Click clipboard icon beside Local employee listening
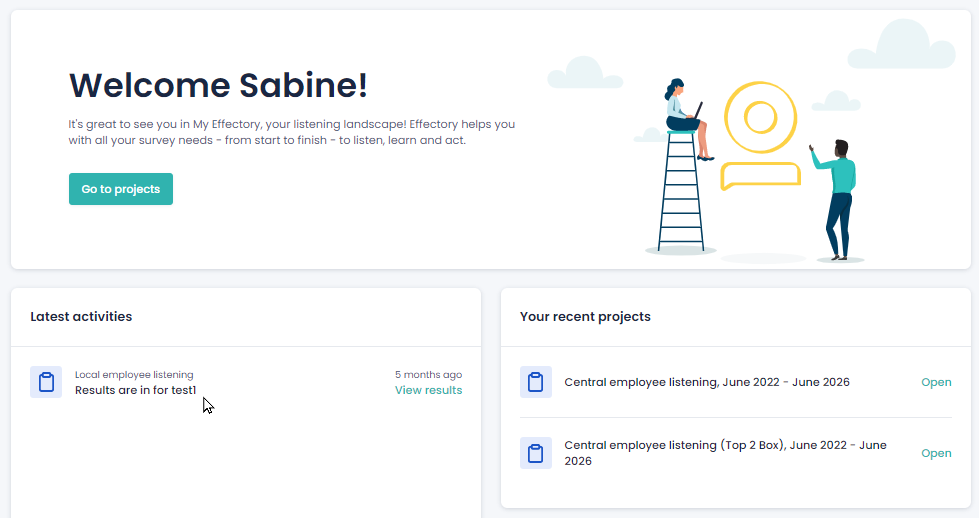This screenshot has width=979, height=518. point(46,382)
